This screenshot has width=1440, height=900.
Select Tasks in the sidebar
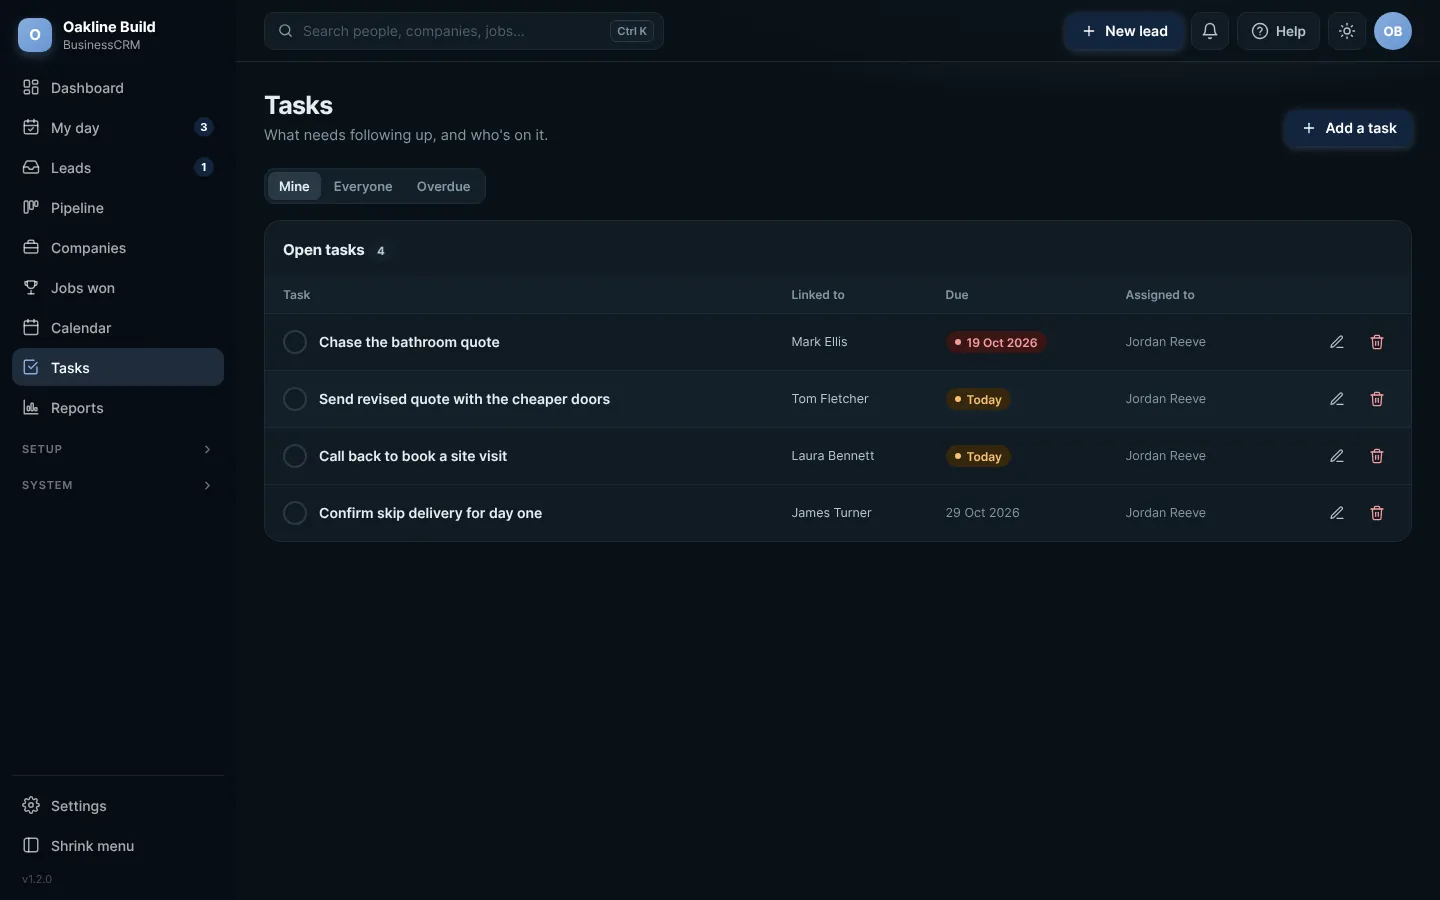point(118,367)
